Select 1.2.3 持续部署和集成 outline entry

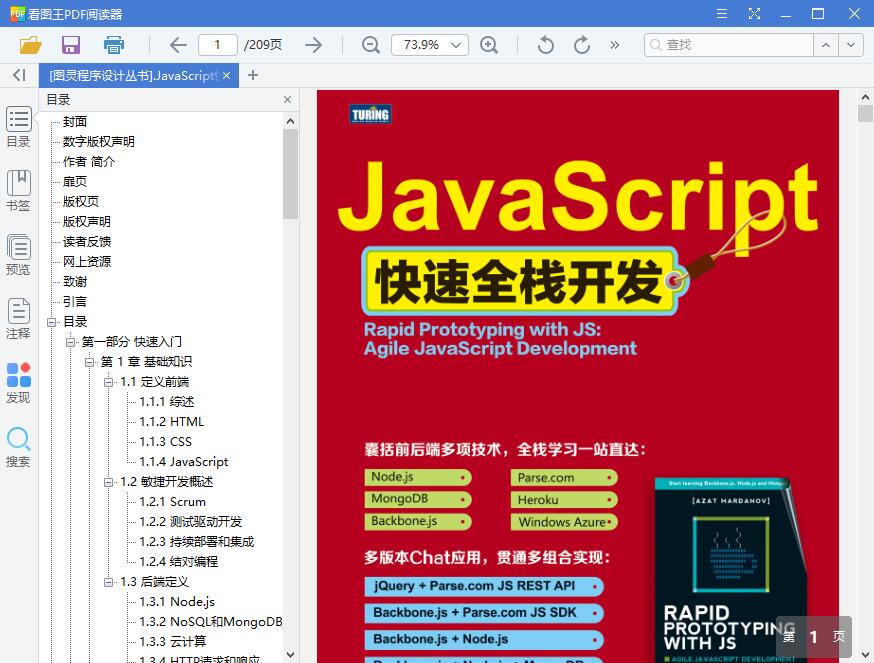[197, 542]
